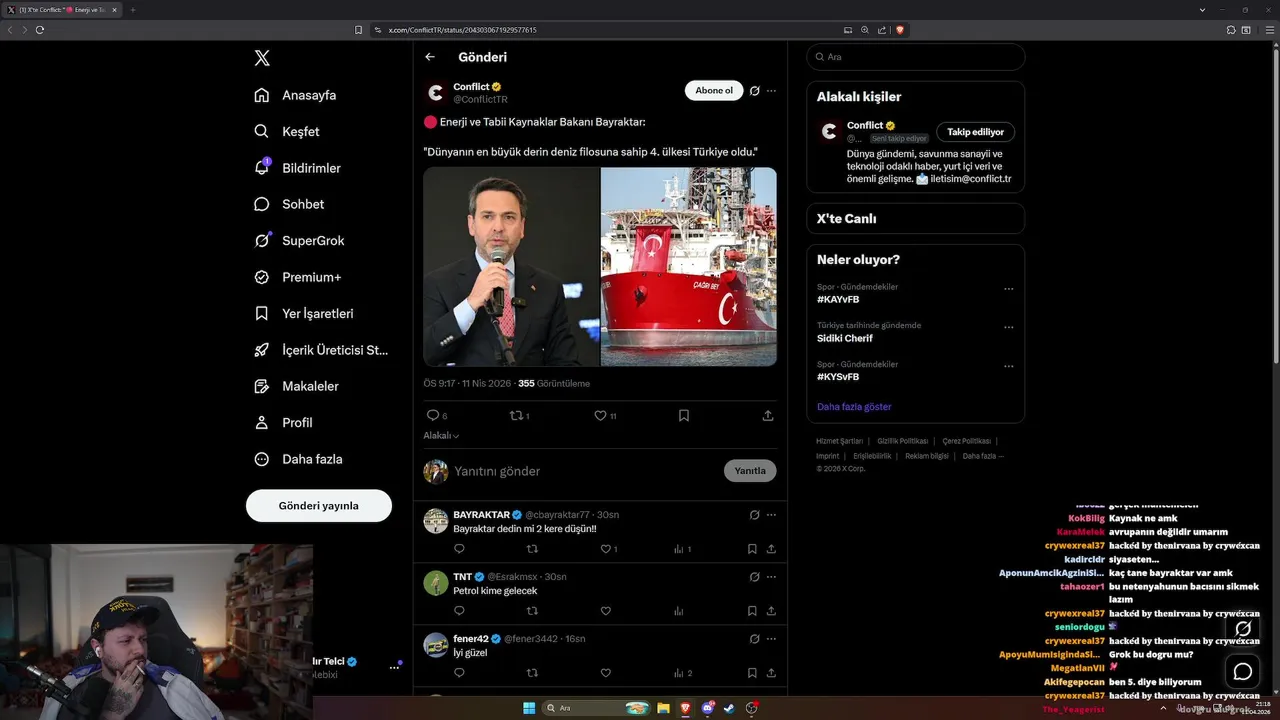Open the Windows Start menu
This screenshot has height=720, width=1280.
[x=529, y=708]
